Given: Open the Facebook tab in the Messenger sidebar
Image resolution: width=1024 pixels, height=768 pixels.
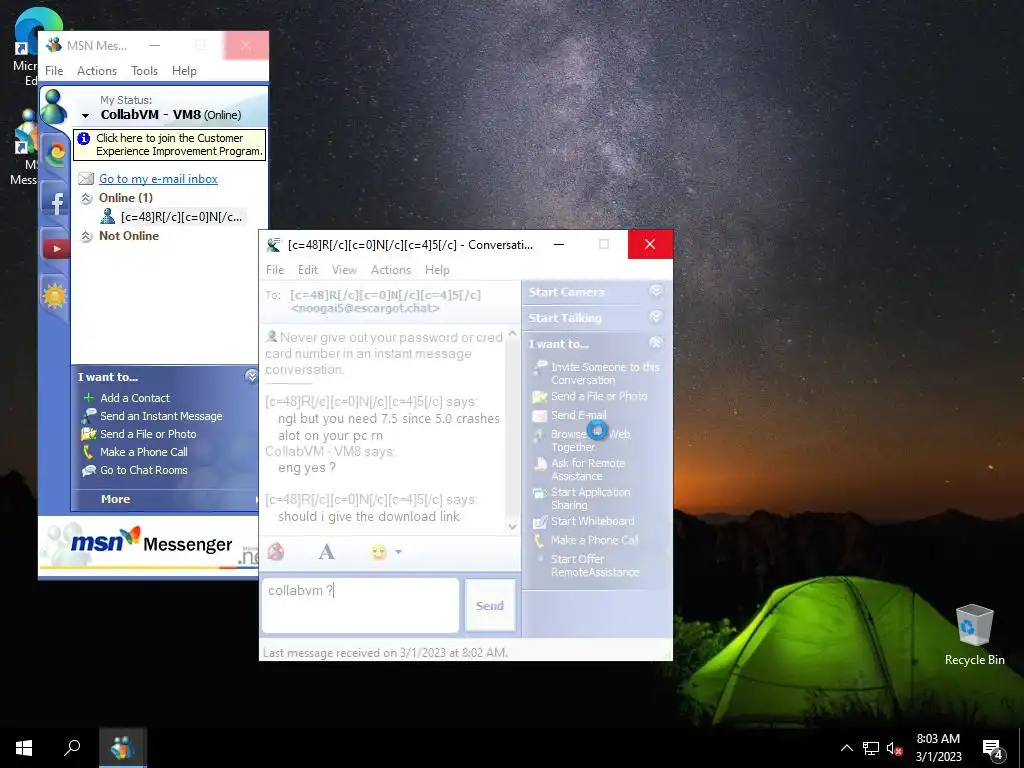Looking at the screenshot, I should click(x=56, y=202).
